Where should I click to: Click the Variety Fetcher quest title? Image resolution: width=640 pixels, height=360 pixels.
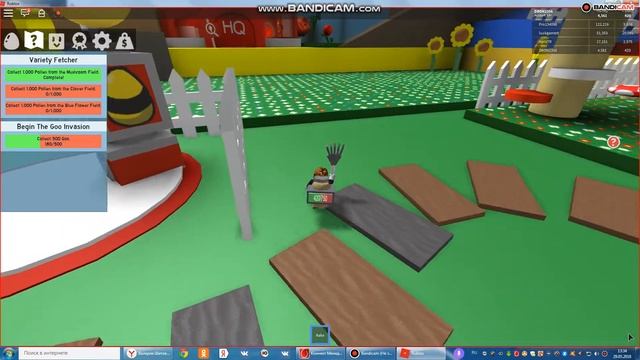coord(53,60)
